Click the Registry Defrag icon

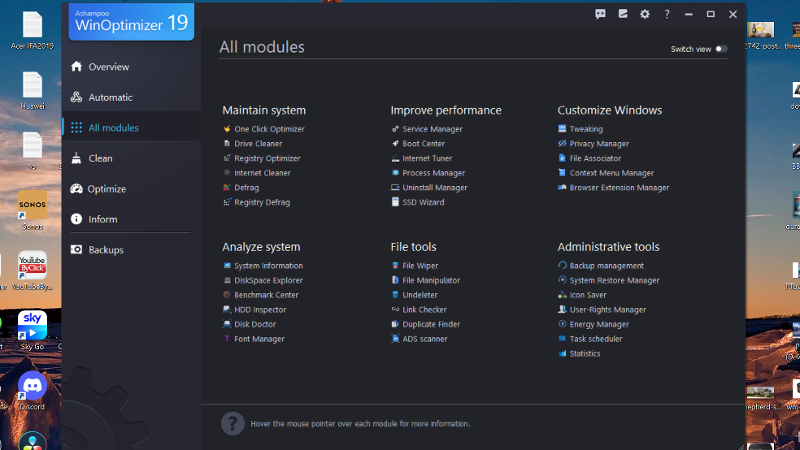pos(227,203)
